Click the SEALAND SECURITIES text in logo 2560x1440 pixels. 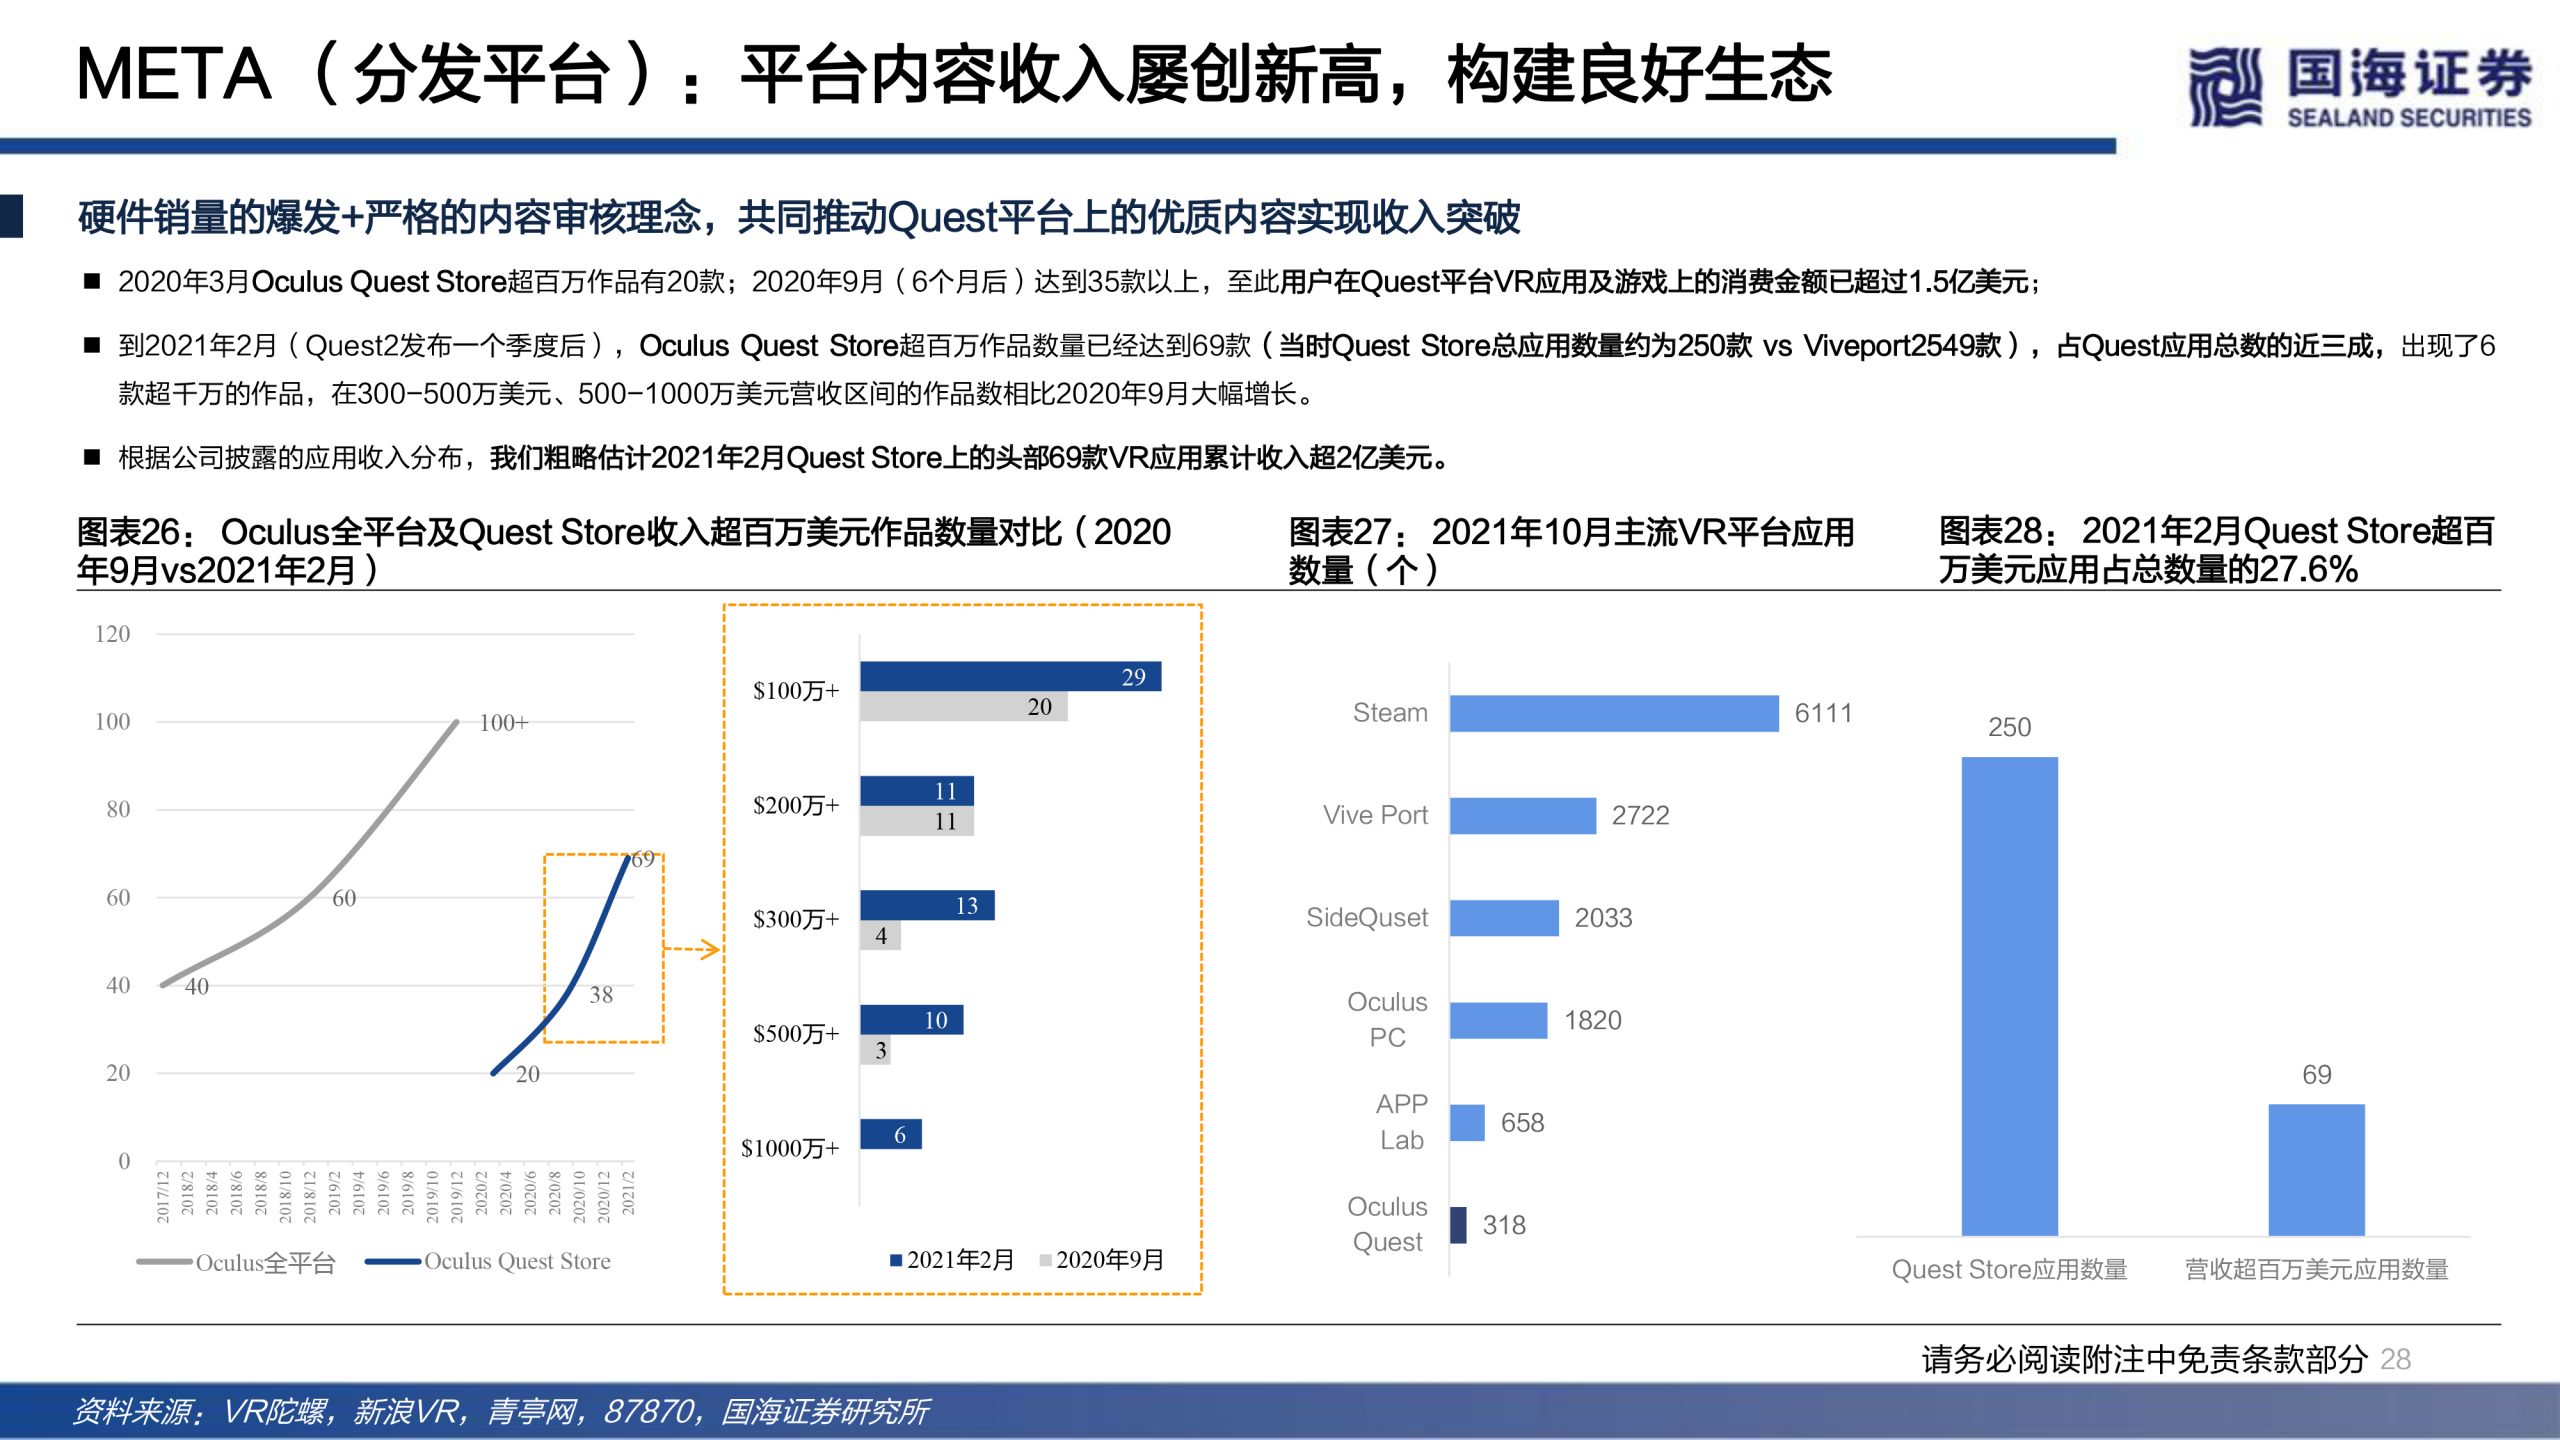(2409, 118)
